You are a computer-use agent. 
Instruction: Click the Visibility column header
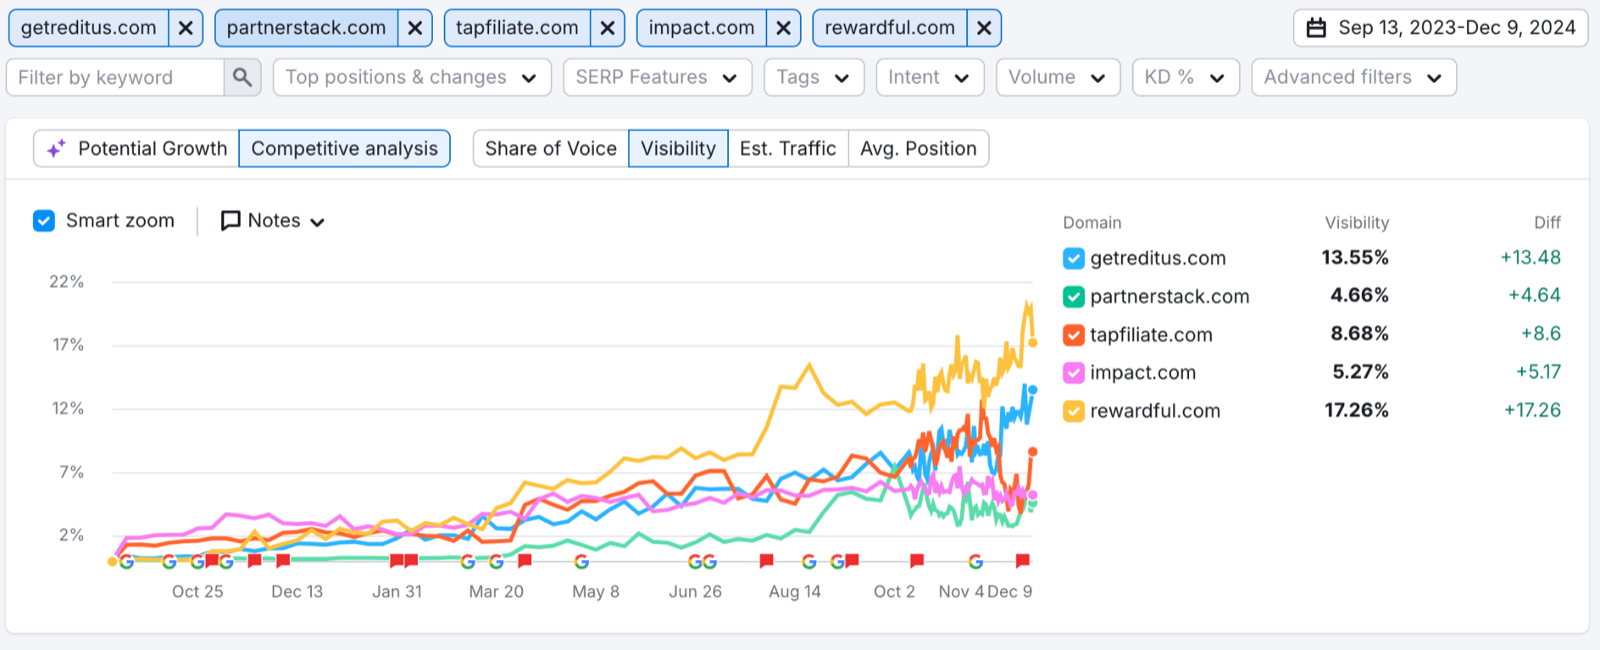click(x=1357, y=223)
